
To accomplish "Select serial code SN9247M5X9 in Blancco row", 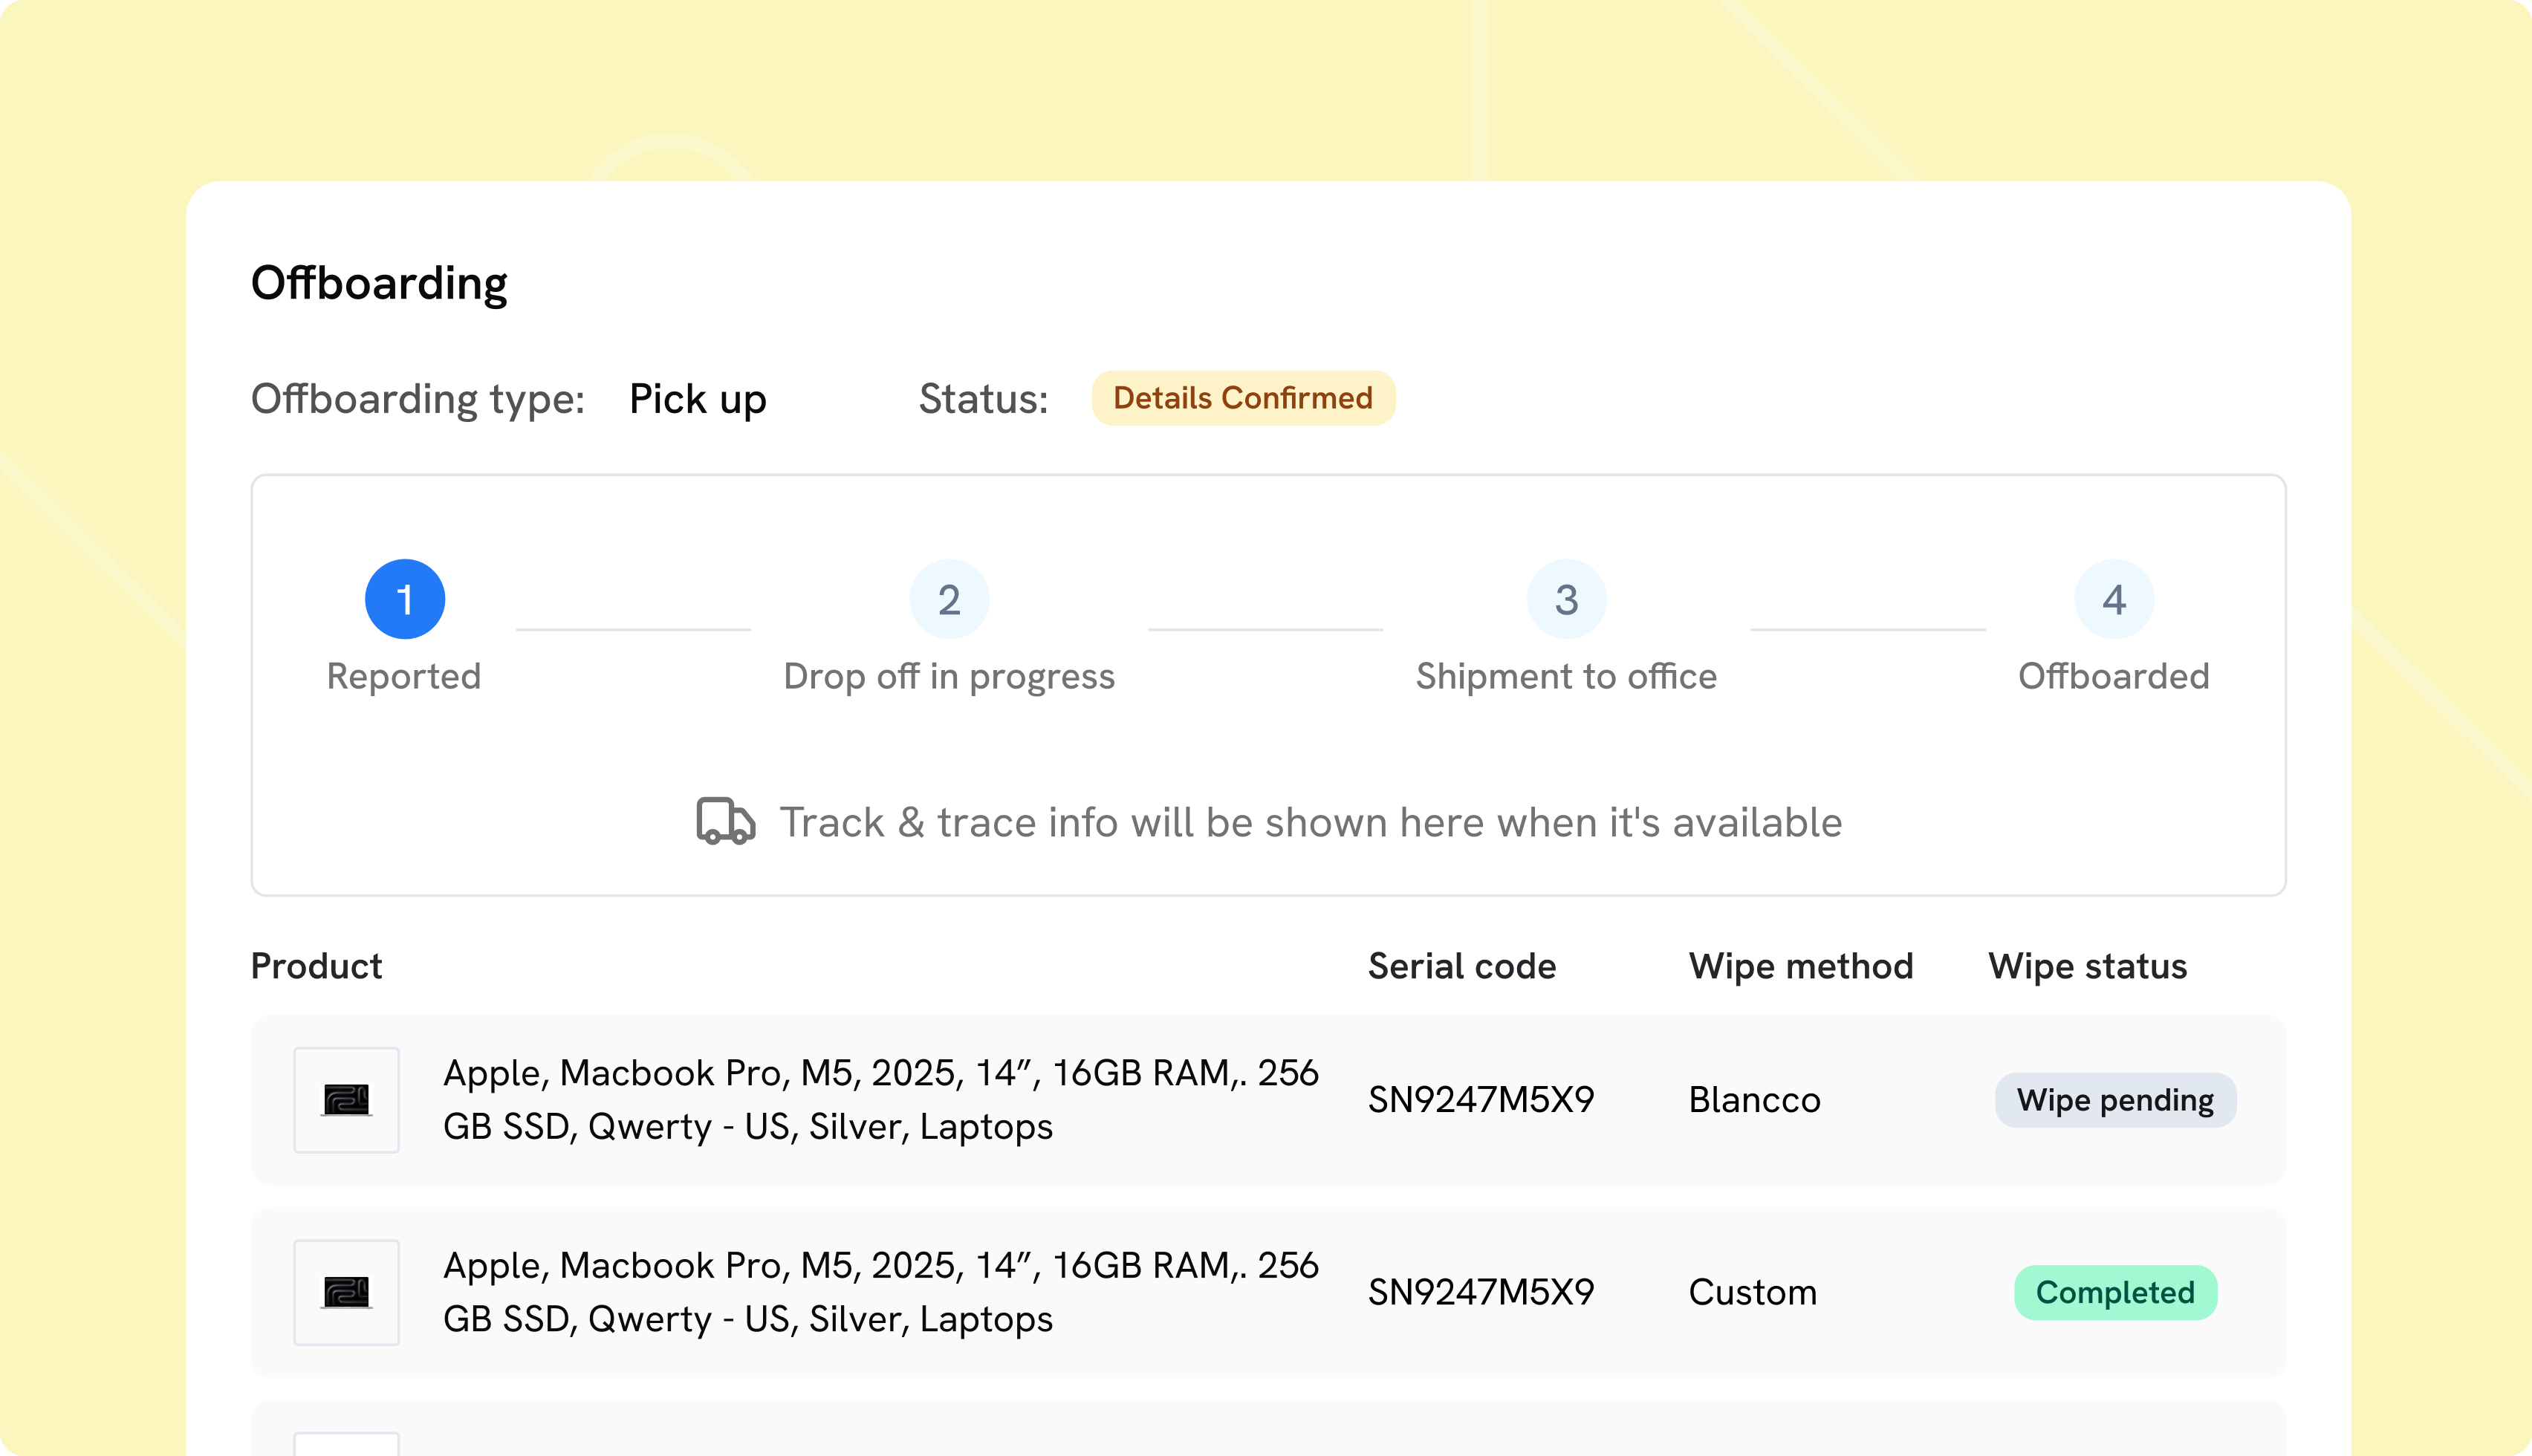I will tap(1481, 1100).
